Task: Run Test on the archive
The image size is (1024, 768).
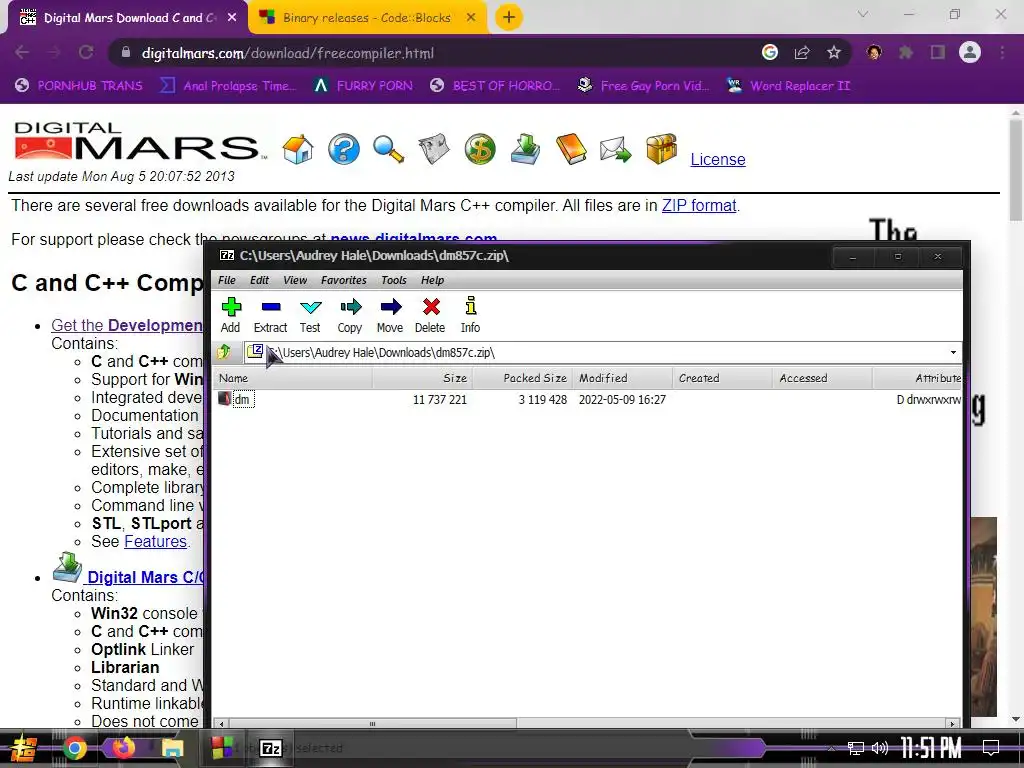Action: 310,315
